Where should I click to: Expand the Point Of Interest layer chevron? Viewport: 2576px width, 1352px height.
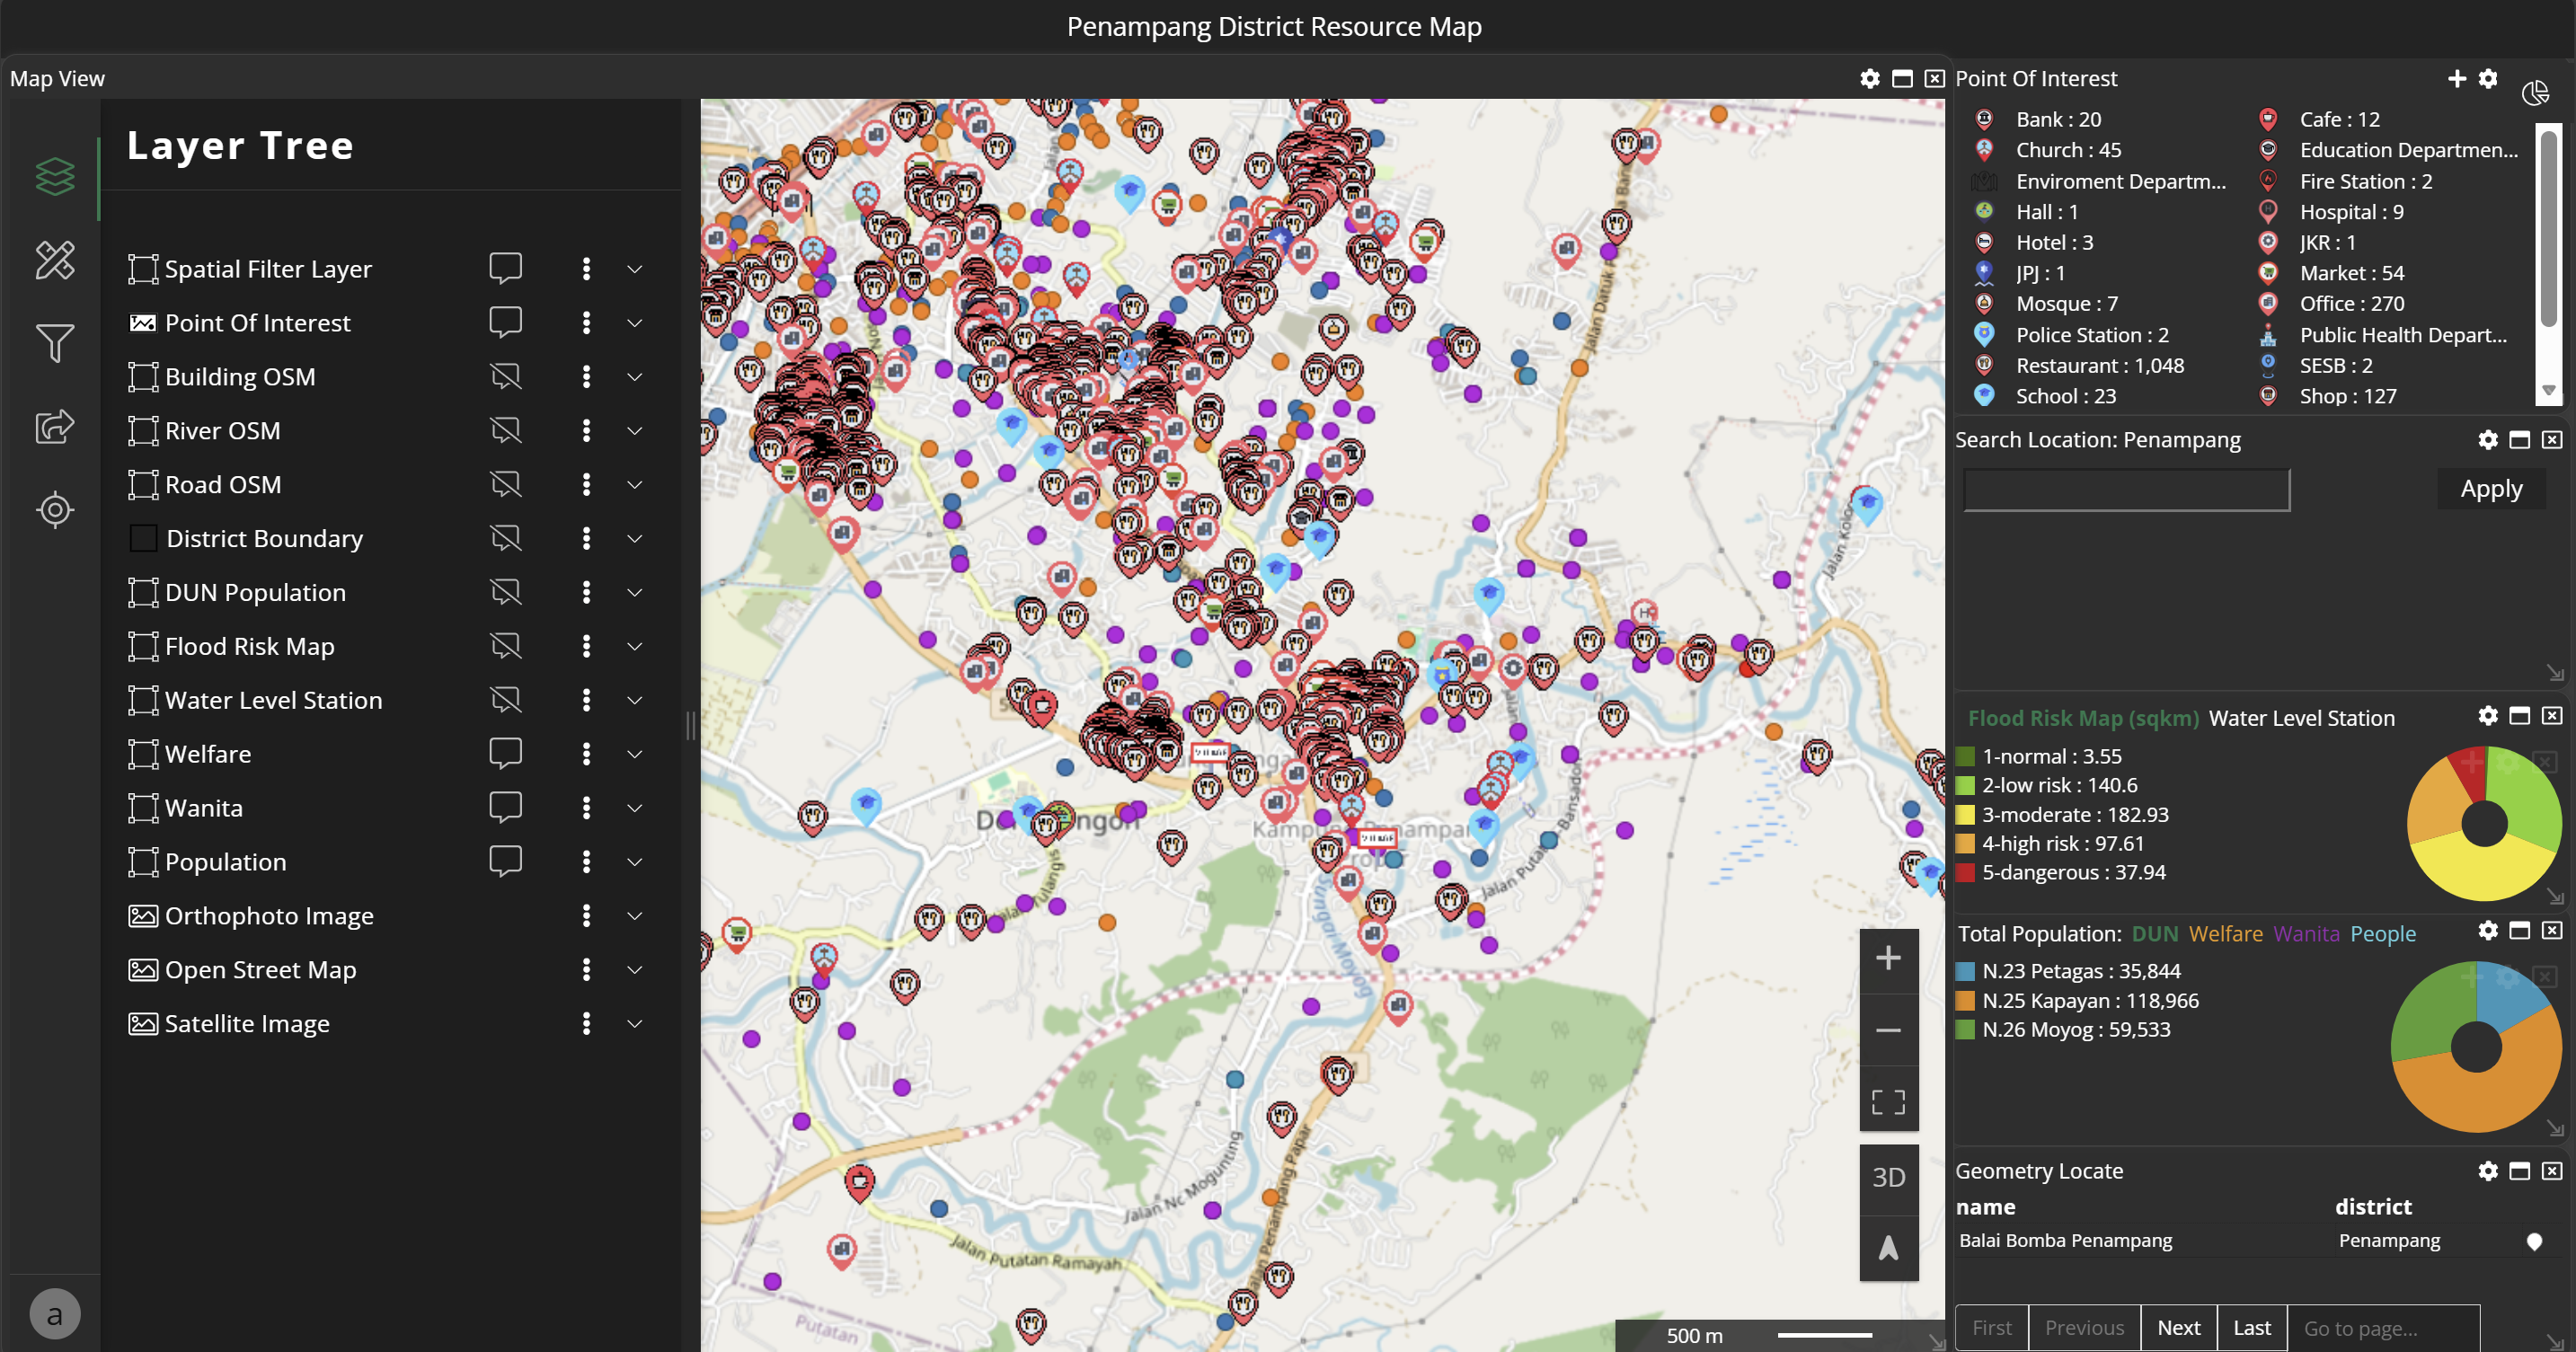(634, 322)
